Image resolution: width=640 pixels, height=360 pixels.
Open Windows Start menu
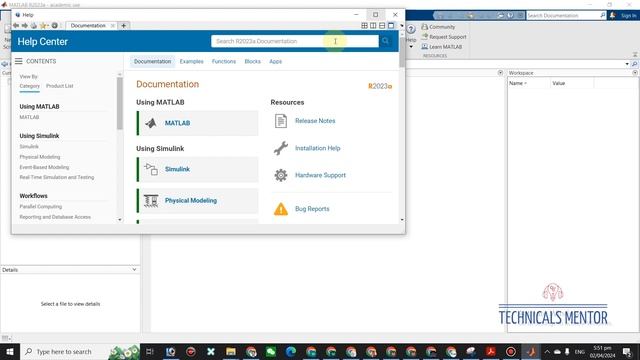10,351
